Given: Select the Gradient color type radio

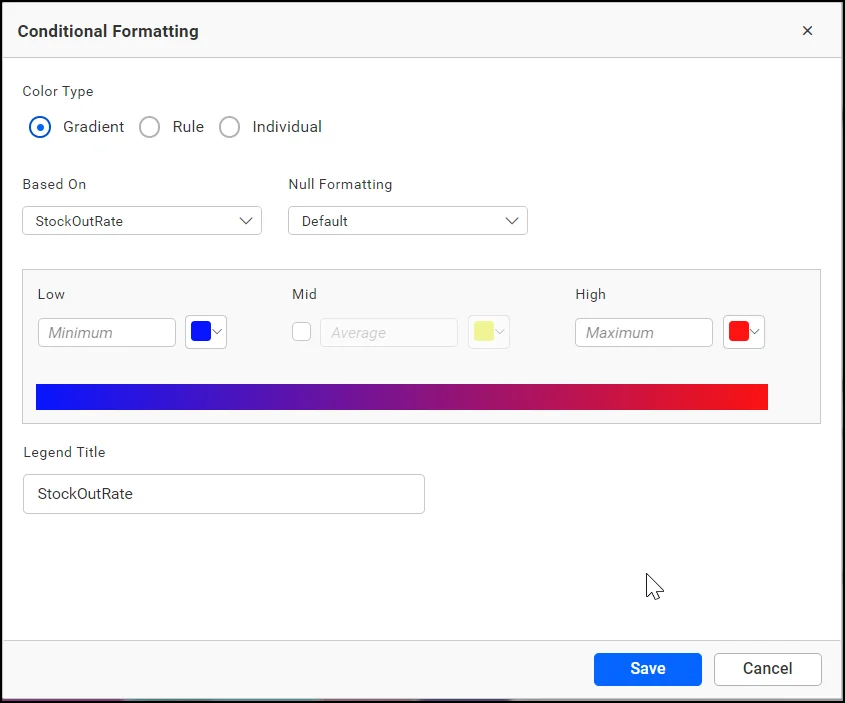Looking at the screenshot, I should point(40,127).
